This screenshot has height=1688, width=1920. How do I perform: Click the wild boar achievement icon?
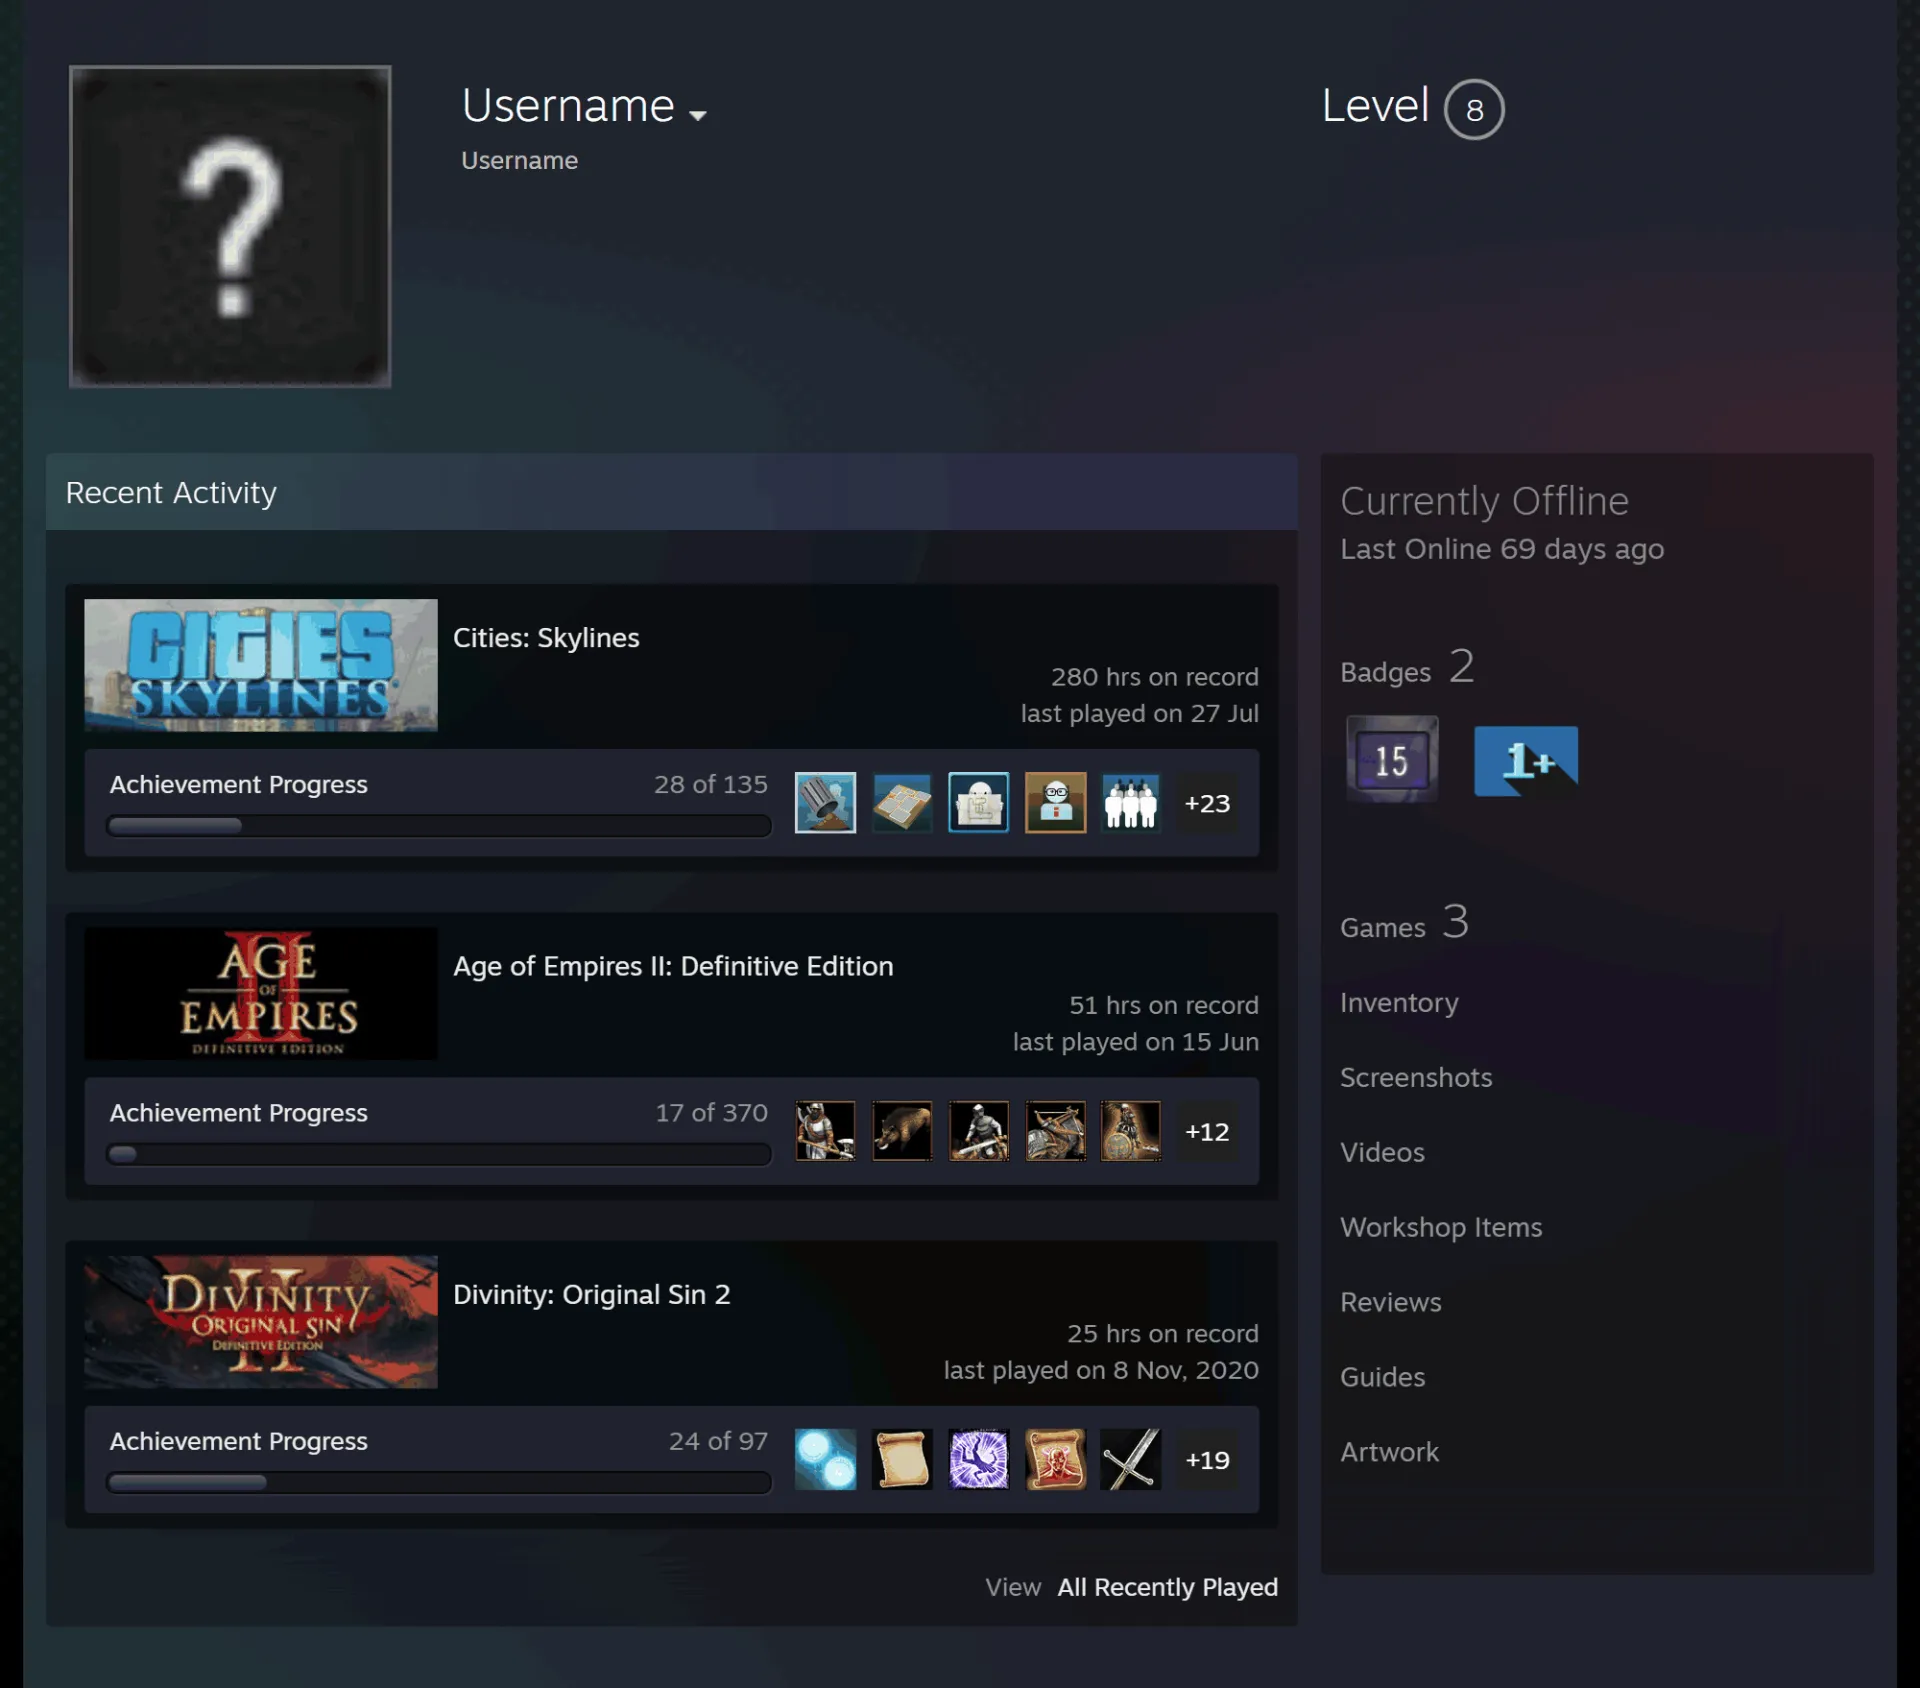click(x=902, y=1131)
